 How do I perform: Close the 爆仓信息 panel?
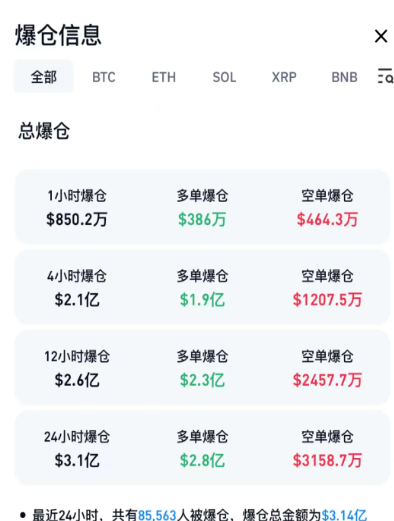click(381, 36)
